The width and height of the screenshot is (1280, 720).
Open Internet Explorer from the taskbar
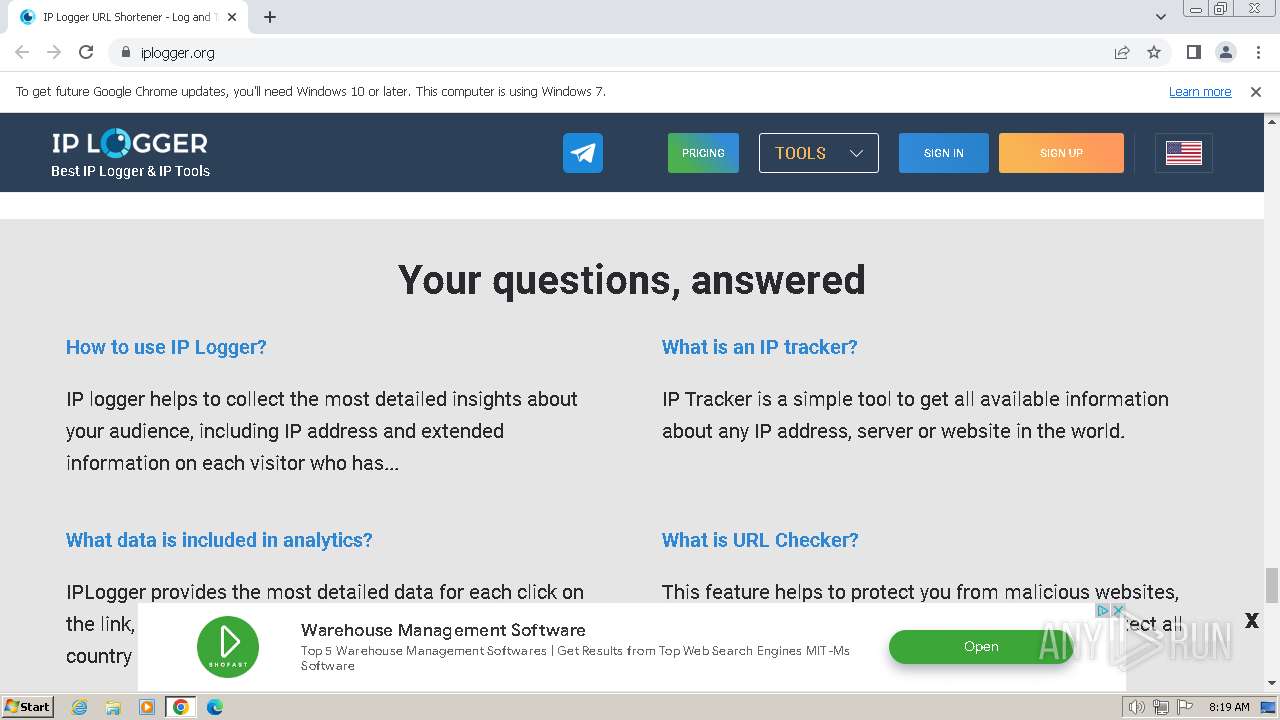point(80,707)
